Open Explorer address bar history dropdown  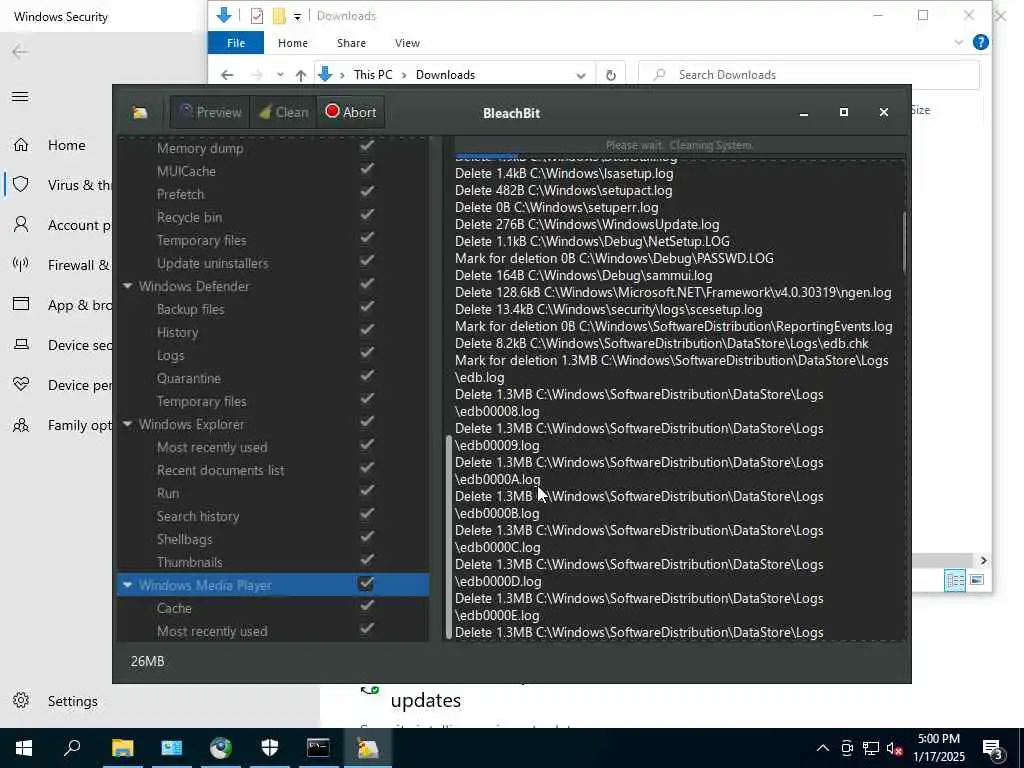[581, 75]
